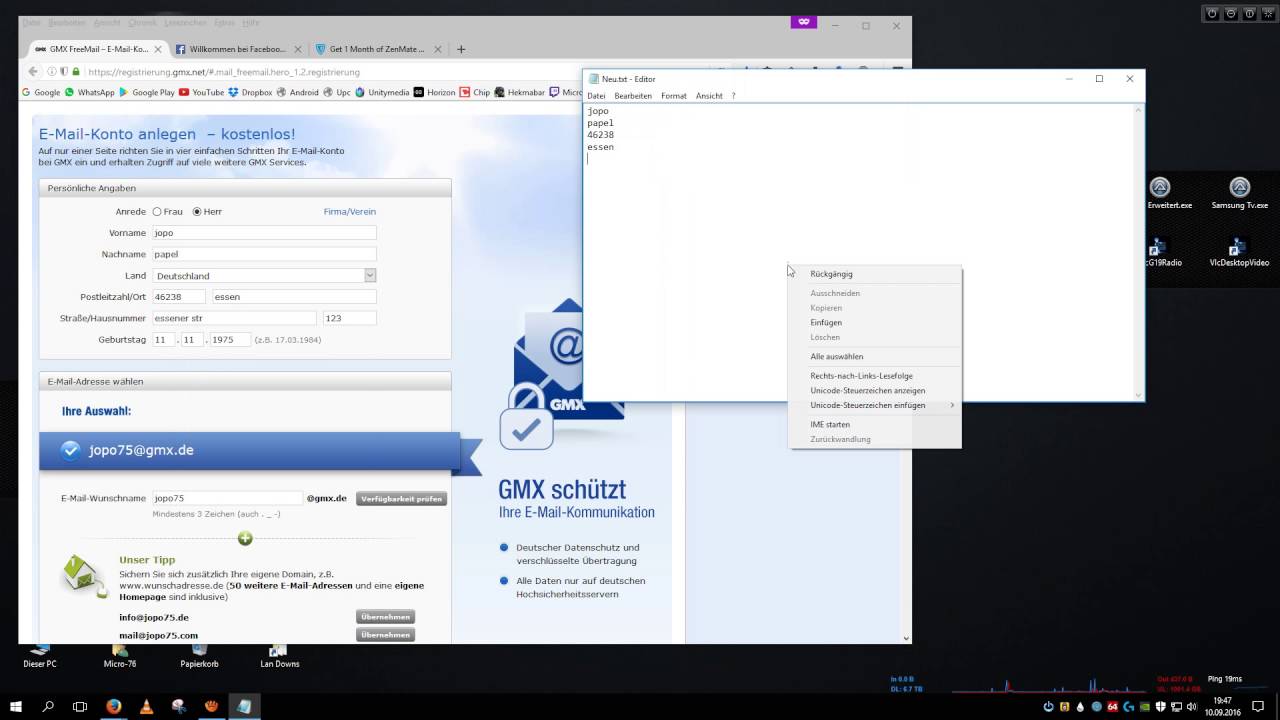Expand Unicode-Steuerzeichen einfügen submenu
The height and width of the screenshot is (720, 1280).
click(x=874, y=405)
